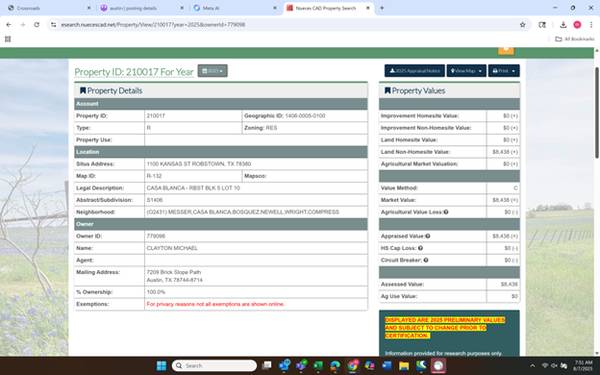Bookmark this page with the star icon

[522, 24]
